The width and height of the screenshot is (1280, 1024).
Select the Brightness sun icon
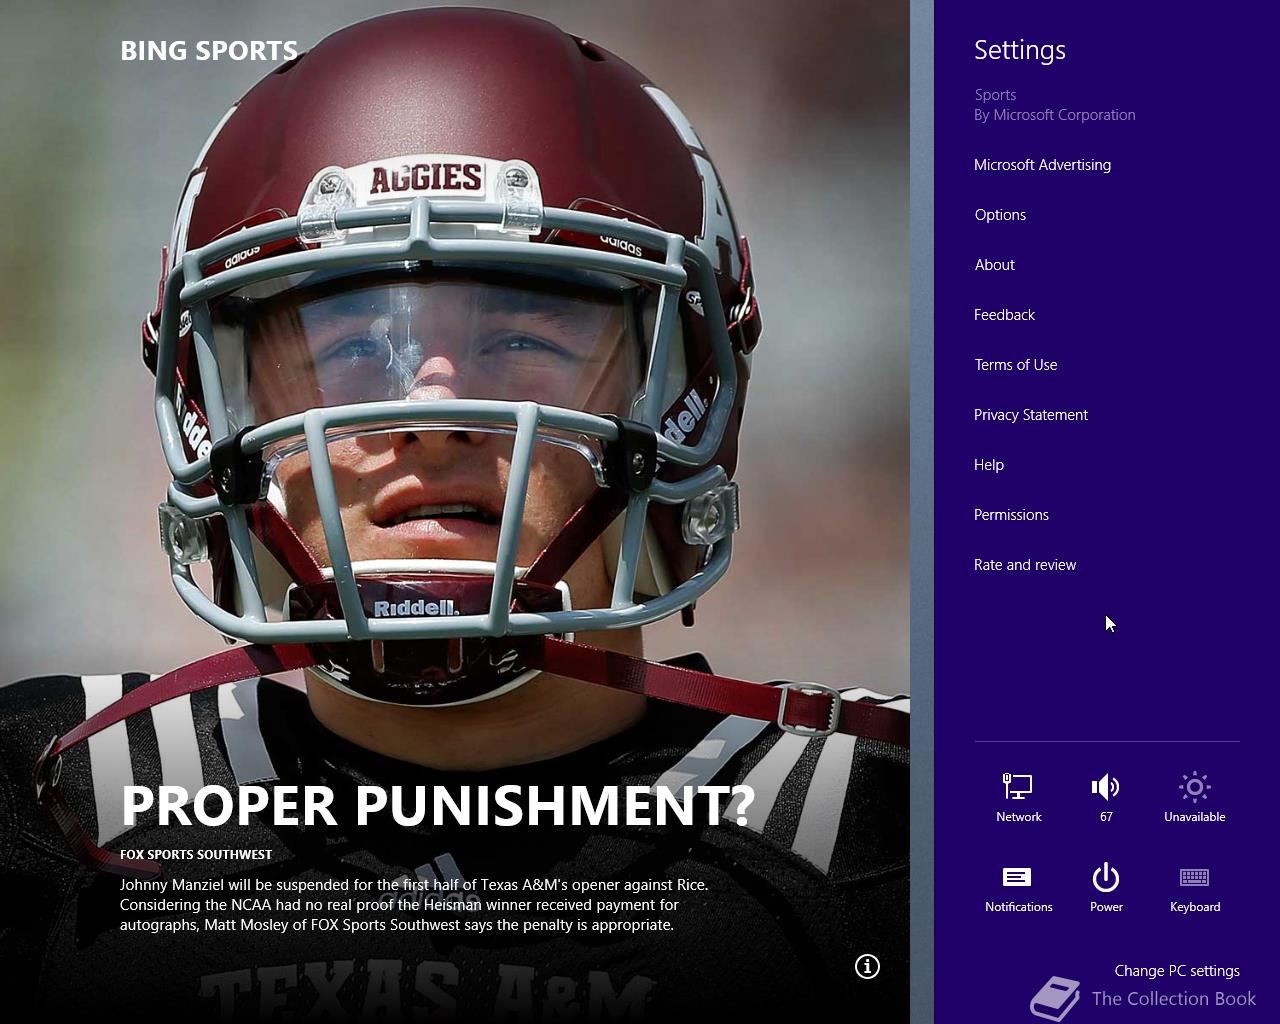pyautogui.click(x=1194, y=787)
